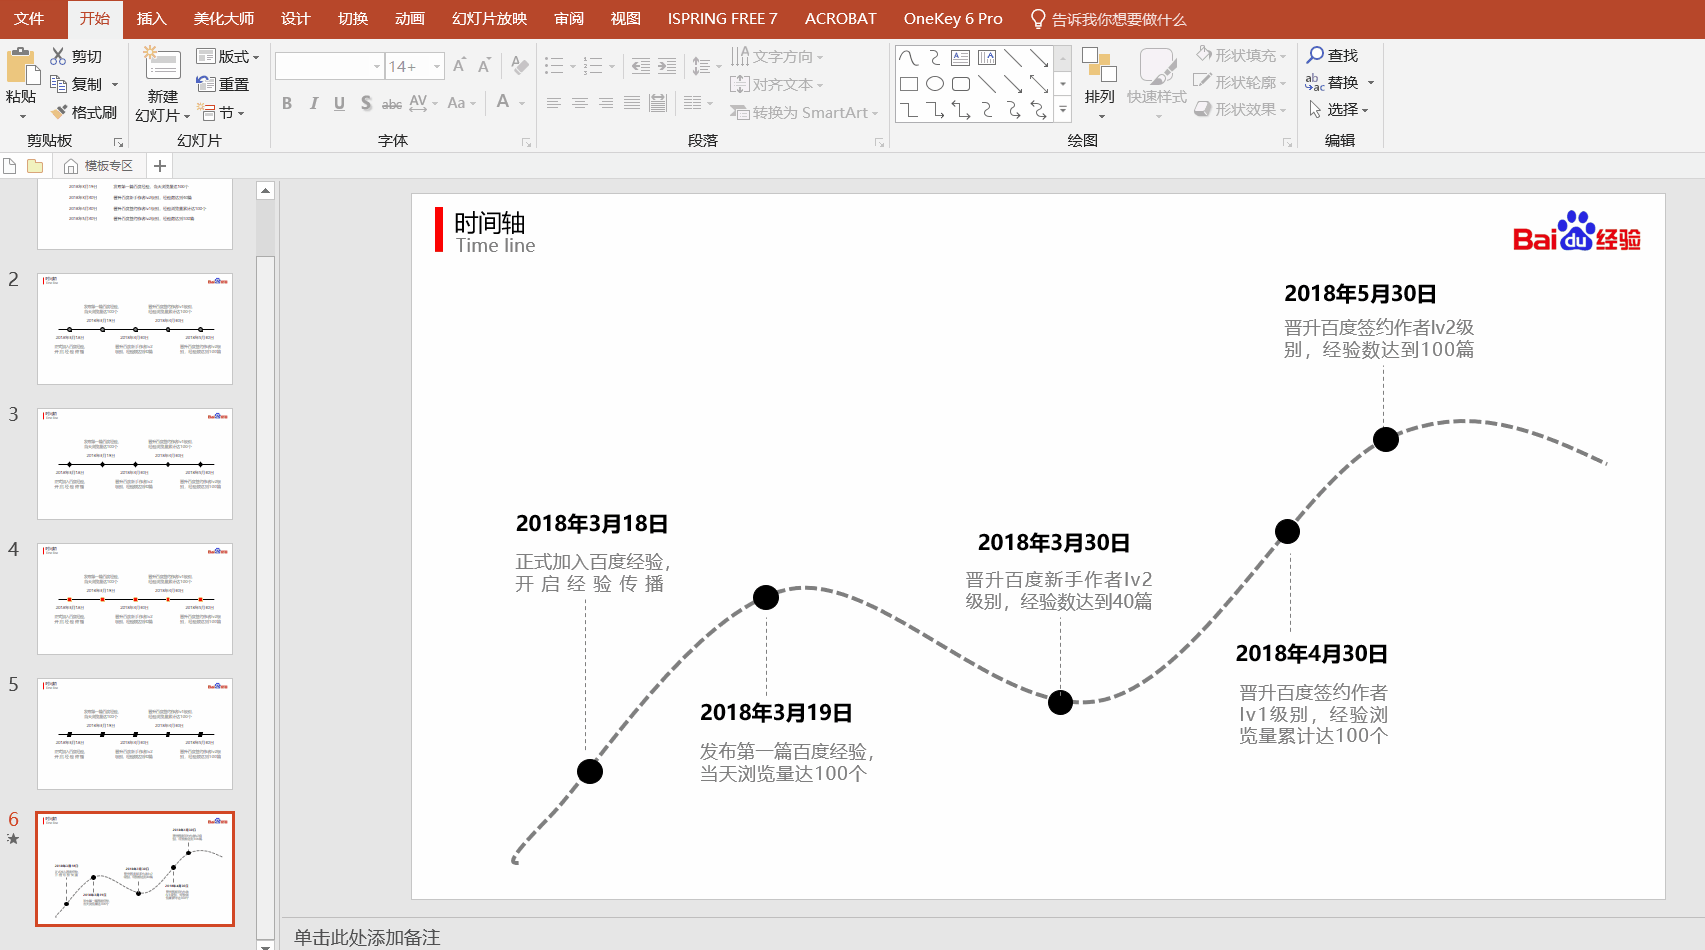This screenshot has height=950, width=1705.
Task: Decrease font size with the smaller A icon
Action: [484, 66]
